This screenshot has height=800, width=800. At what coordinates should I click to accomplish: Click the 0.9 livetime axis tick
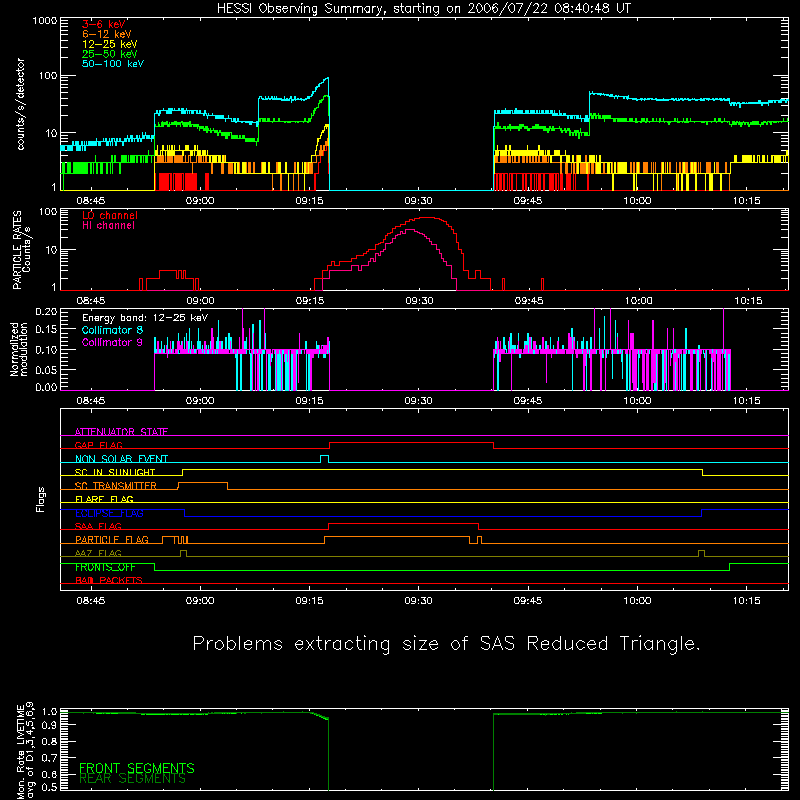(x=49, y=724)
